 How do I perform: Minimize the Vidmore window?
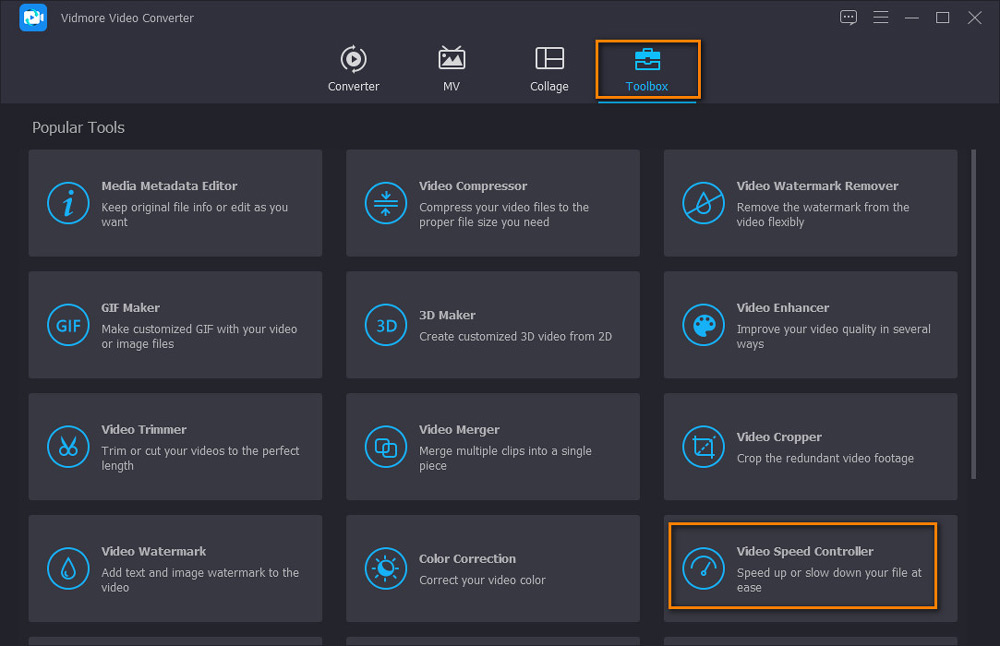pyautogui.click(x=912, y=18)
